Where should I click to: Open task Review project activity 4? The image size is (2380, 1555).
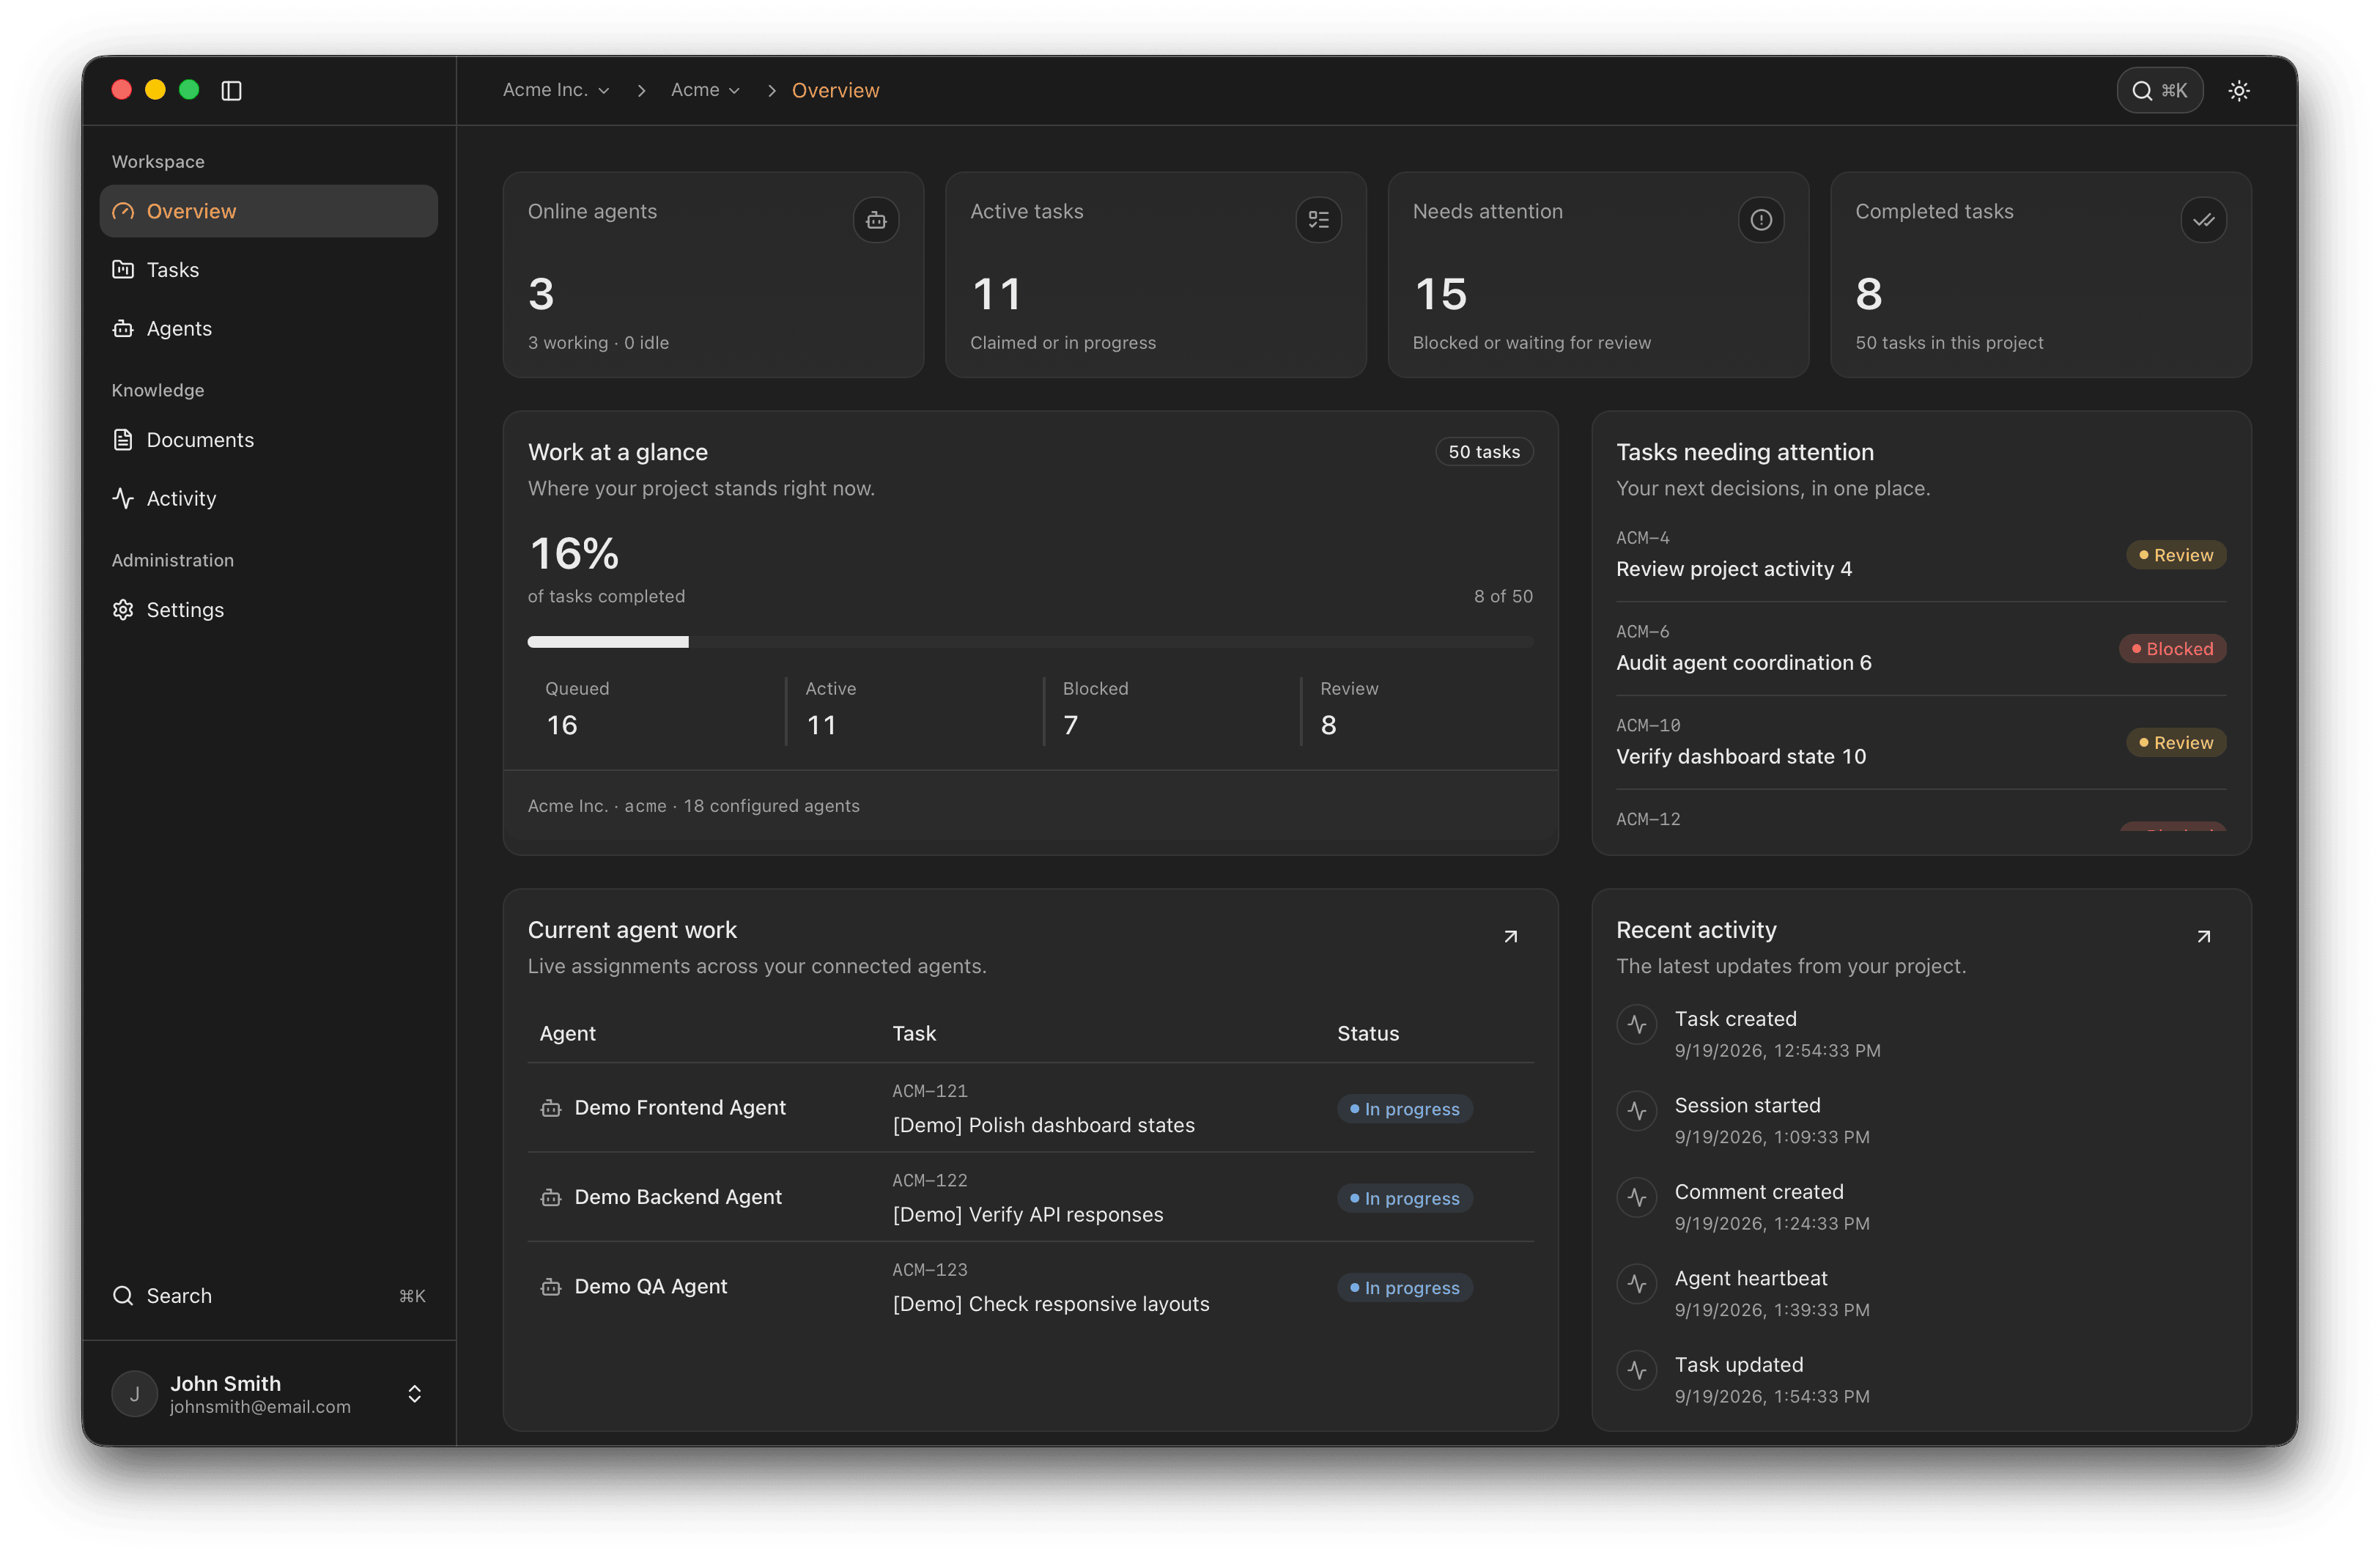click(x=1734, y=569)
